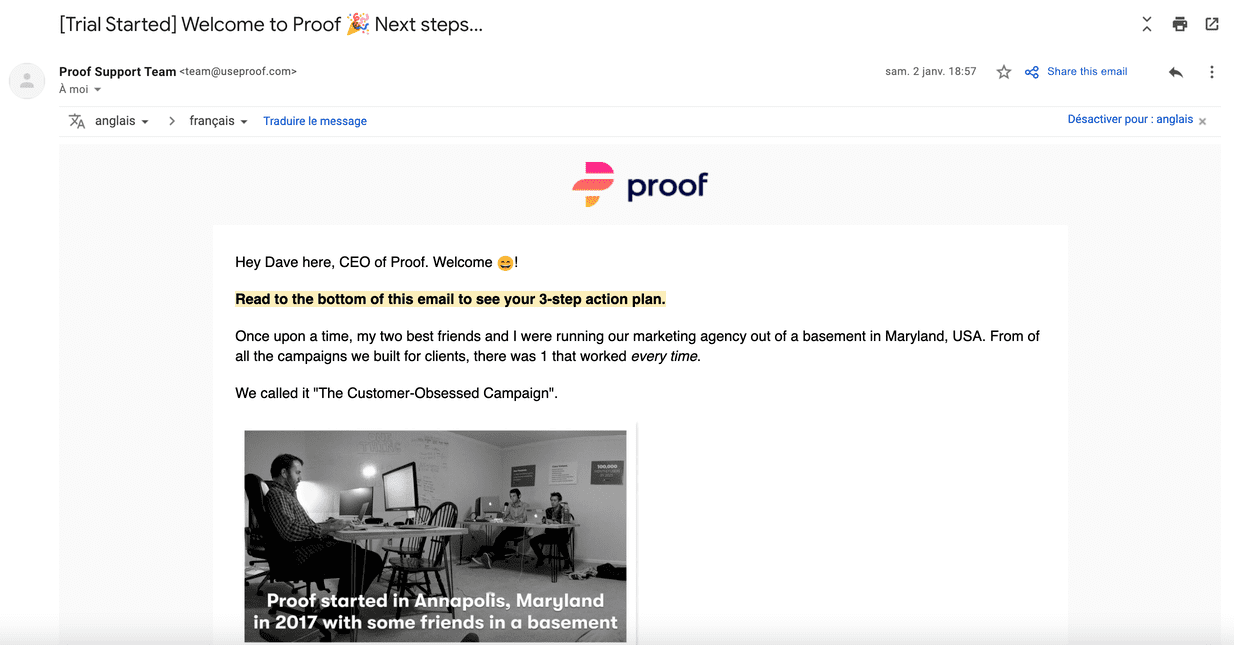Reply using the arrow icon
This screenshot has height=645, width=1234.
1176,72
